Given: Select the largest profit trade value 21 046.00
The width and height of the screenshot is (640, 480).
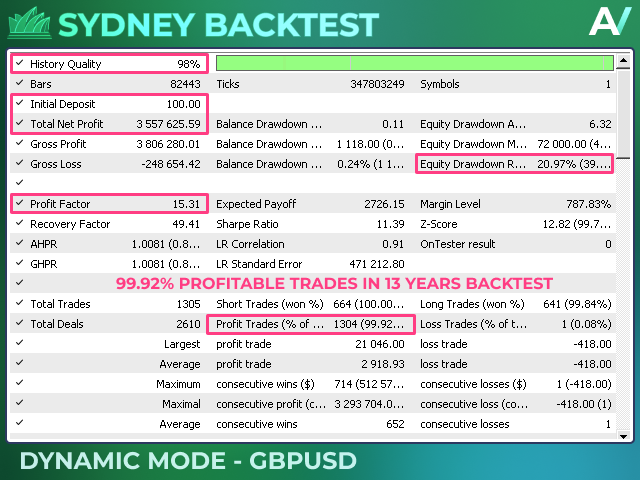Looking at the screenshot, I should click(x=380, y=344).
